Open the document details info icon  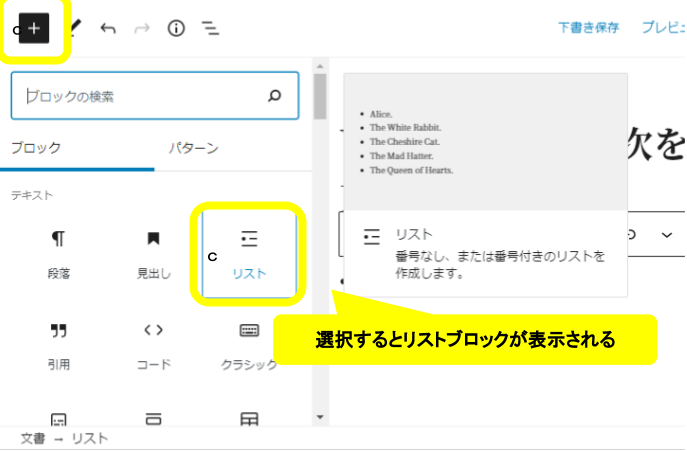tap(176, 29)
